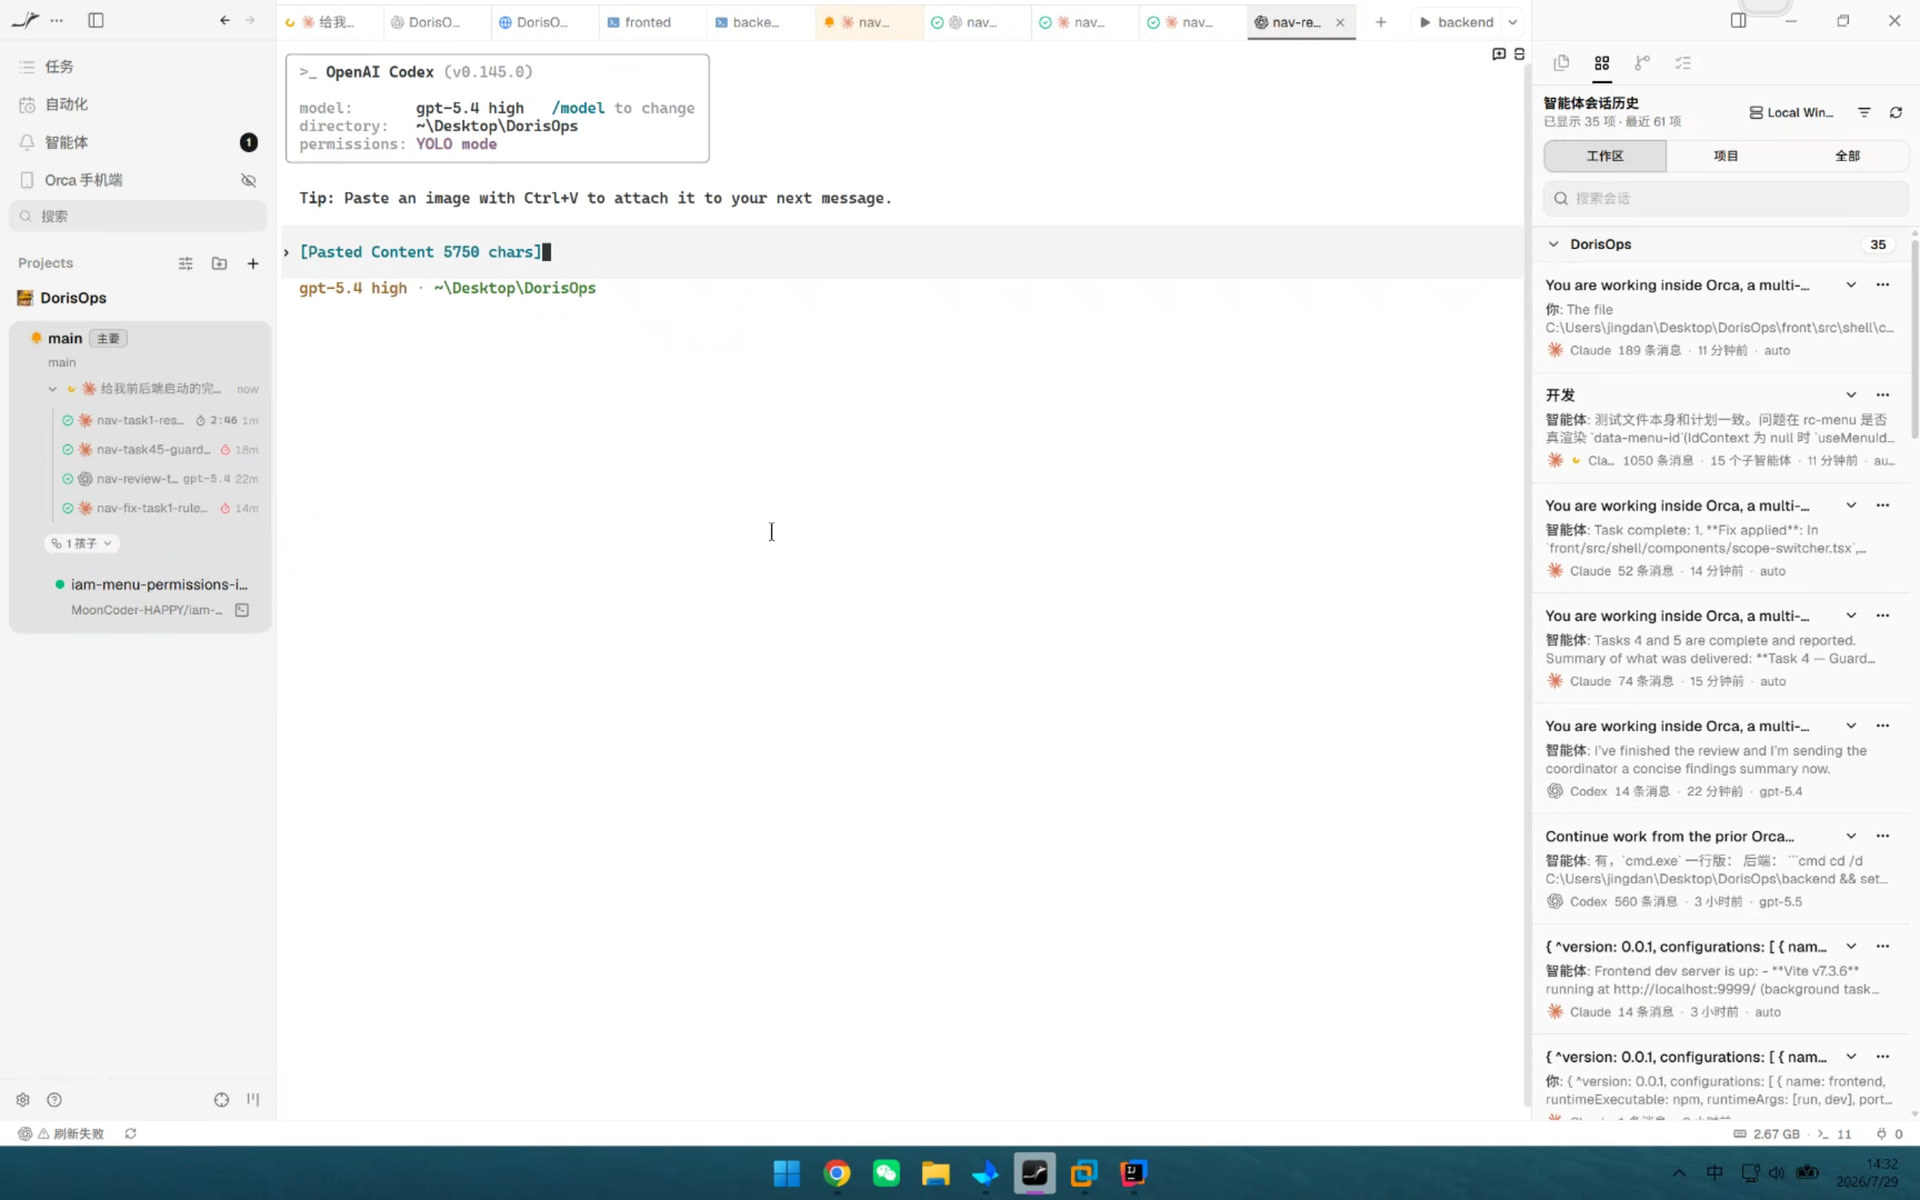
Task: Refresh the 智能体会话历史 list
Action: (1896, 113)
